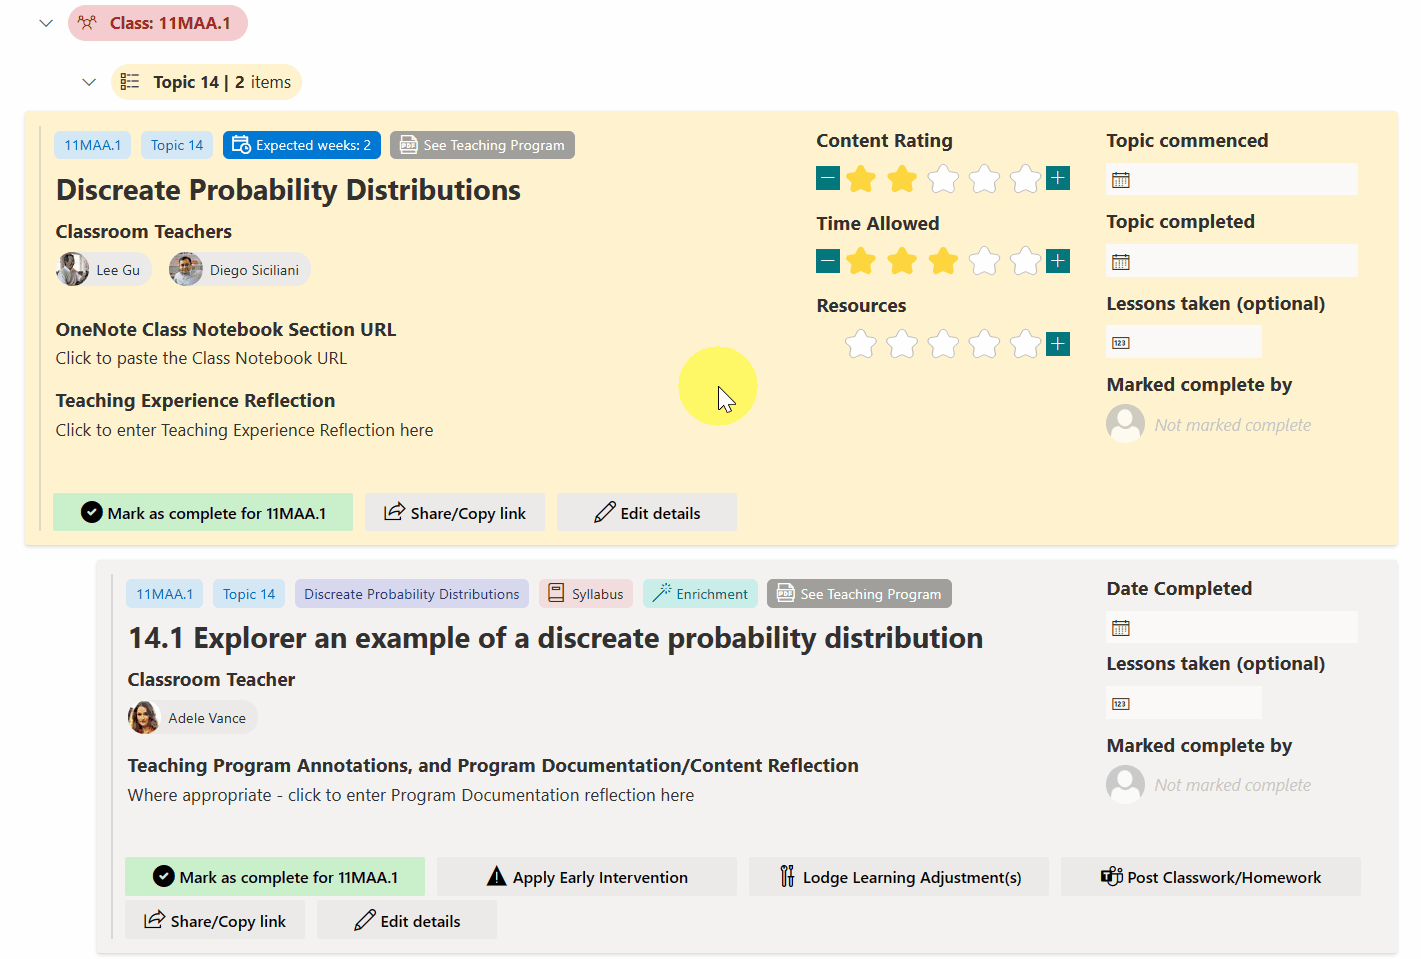Set Time Allowed to three stars

click(x=943, y=261)
